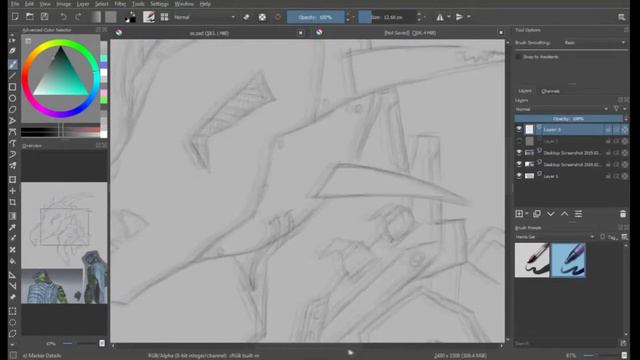Click the open file folder icon
The image size is (640, 360).
point(30,17)
